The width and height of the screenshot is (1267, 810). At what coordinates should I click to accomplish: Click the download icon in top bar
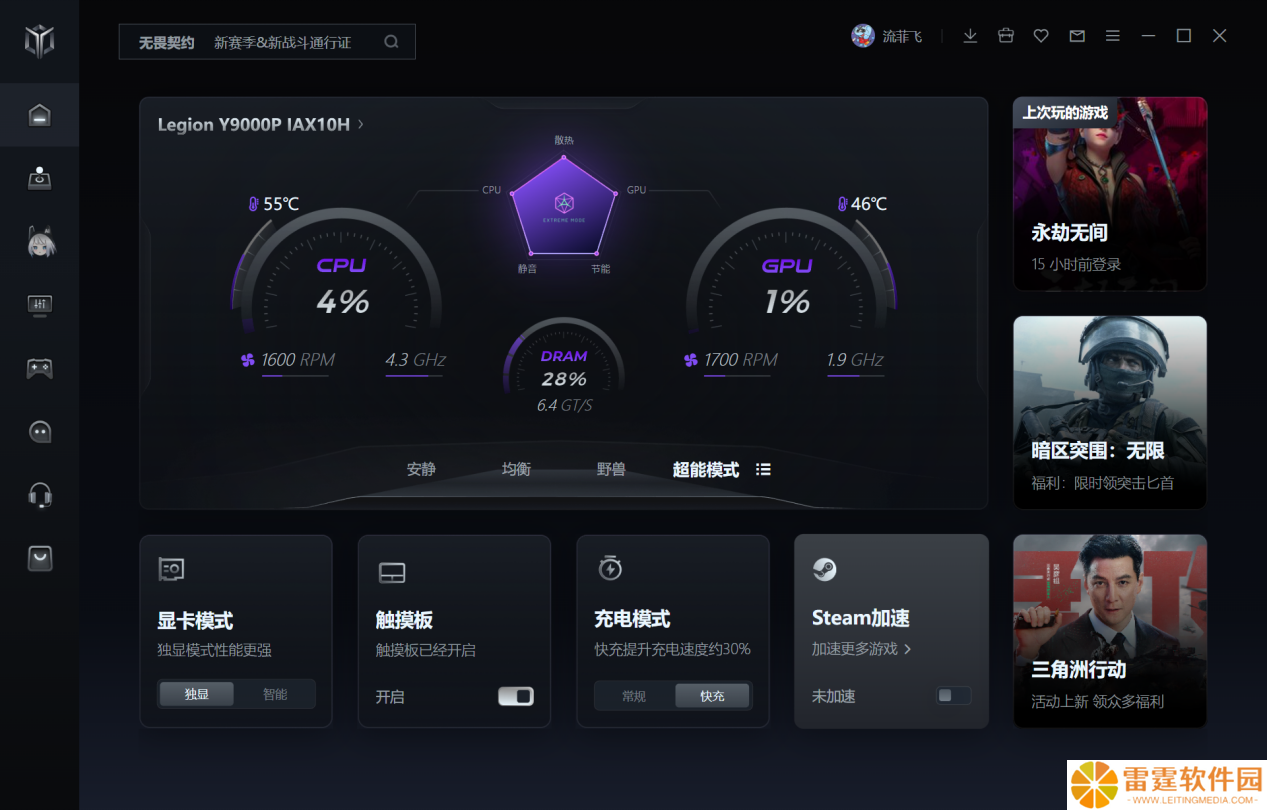tap(969, 36)
